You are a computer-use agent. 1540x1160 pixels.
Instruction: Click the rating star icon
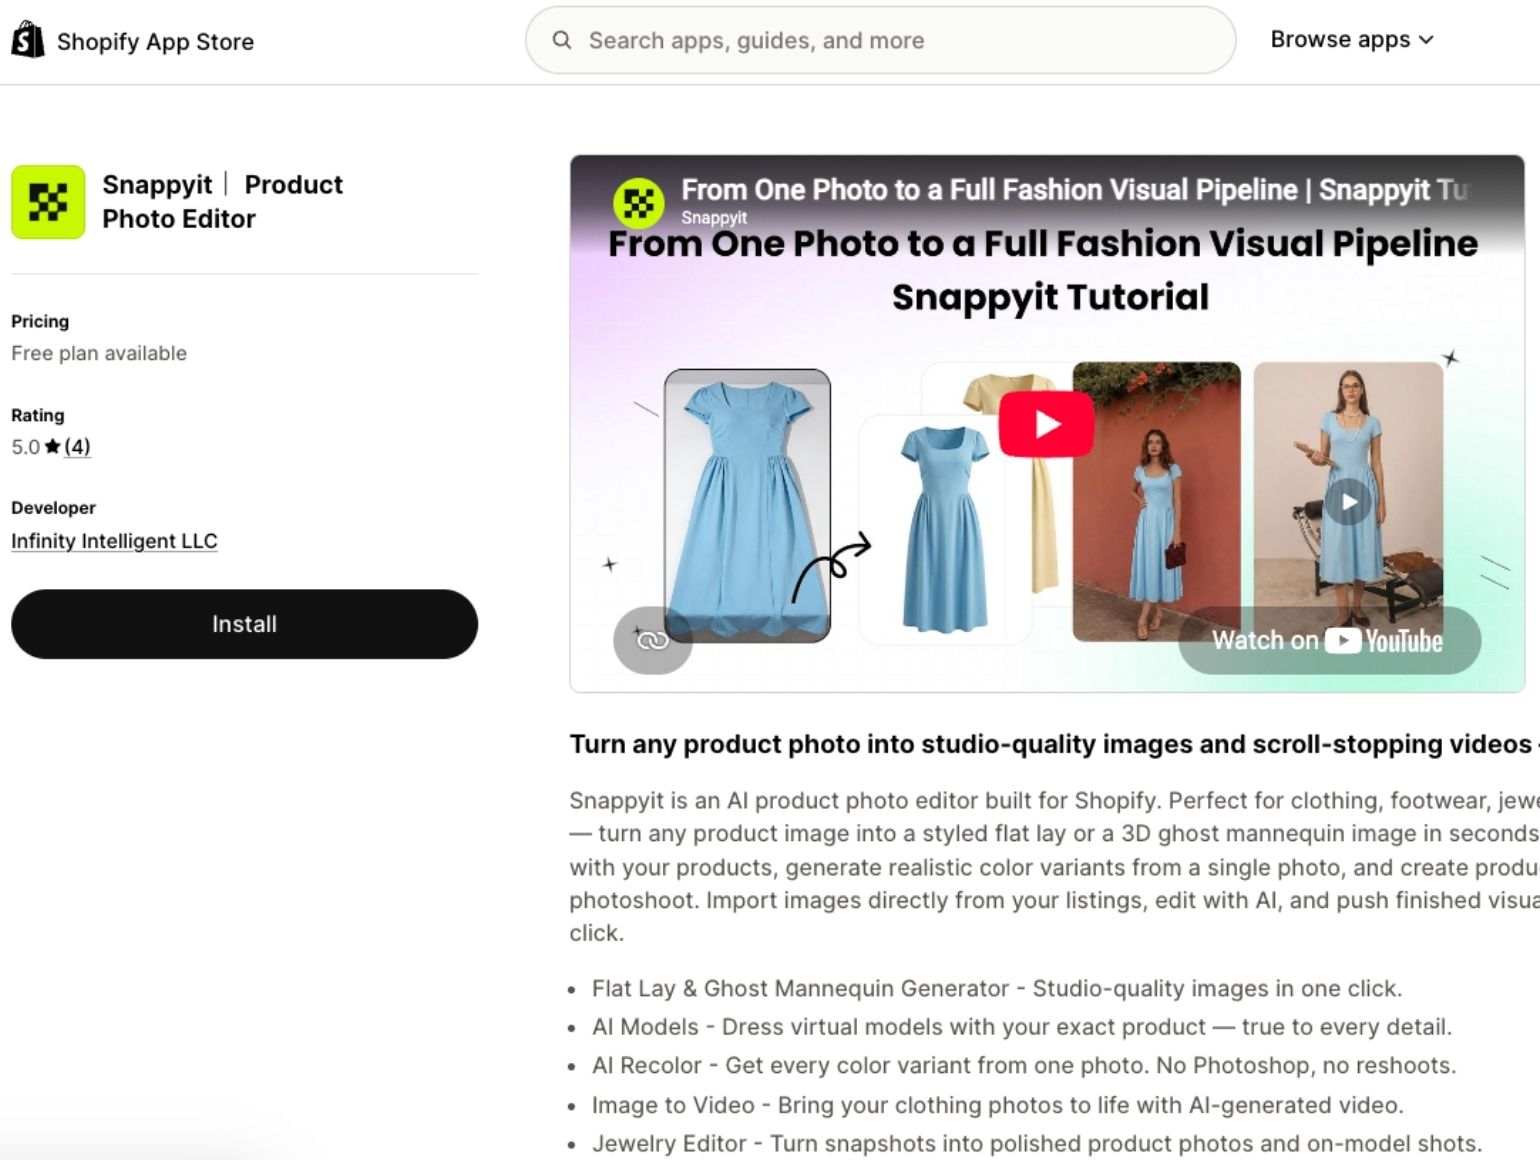(53, 447)
